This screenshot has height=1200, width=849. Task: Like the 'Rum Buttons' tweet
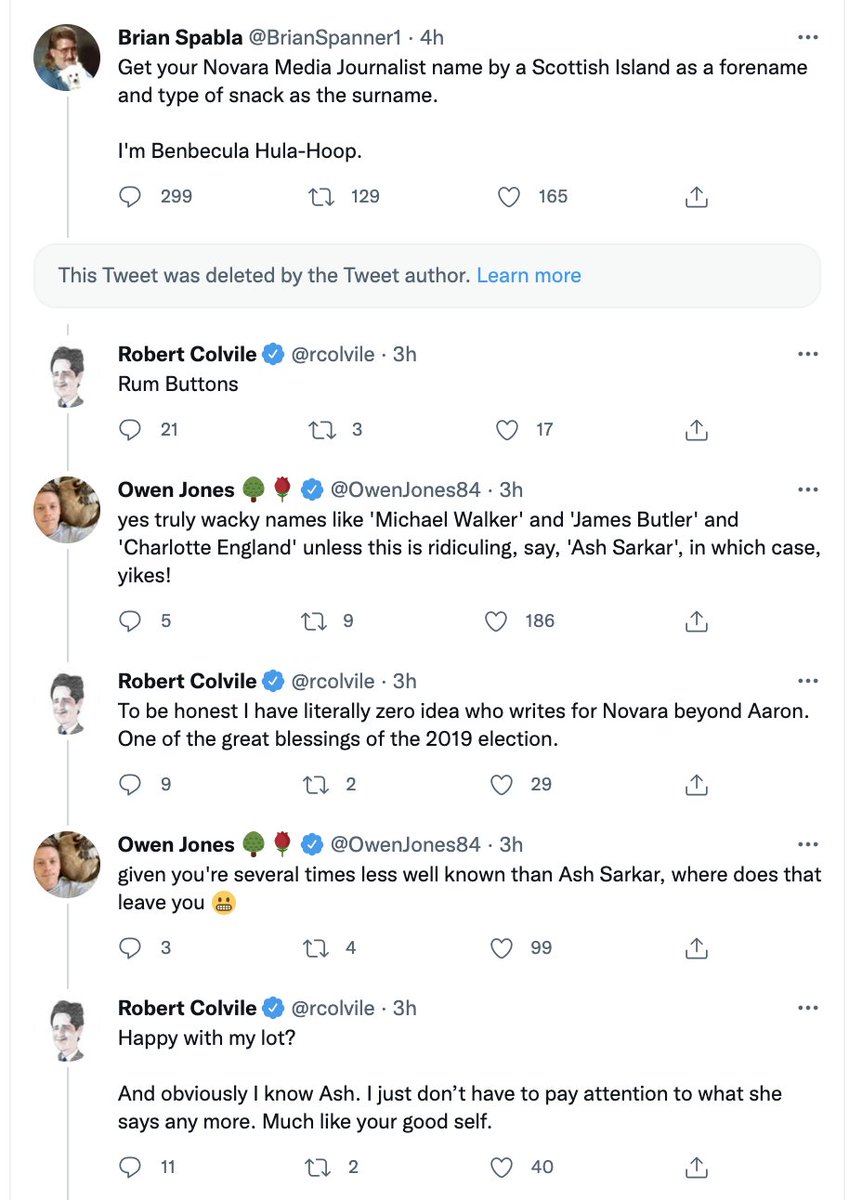coord(509,430)
